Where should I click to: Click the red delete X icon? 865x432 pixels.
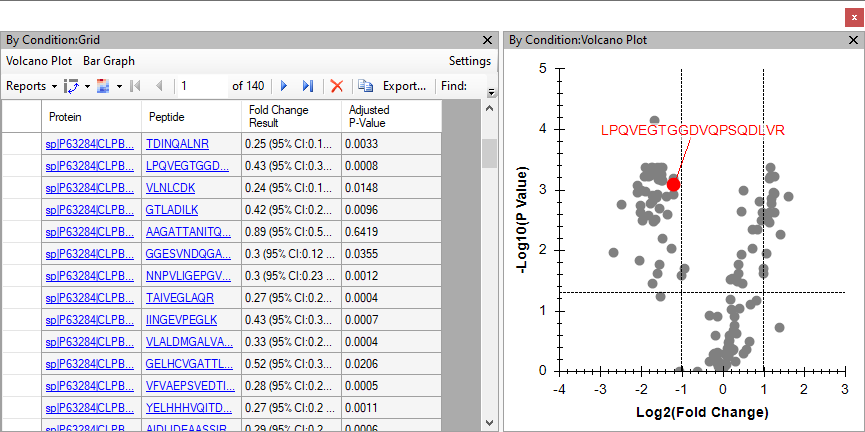click(x=337, y=86)
